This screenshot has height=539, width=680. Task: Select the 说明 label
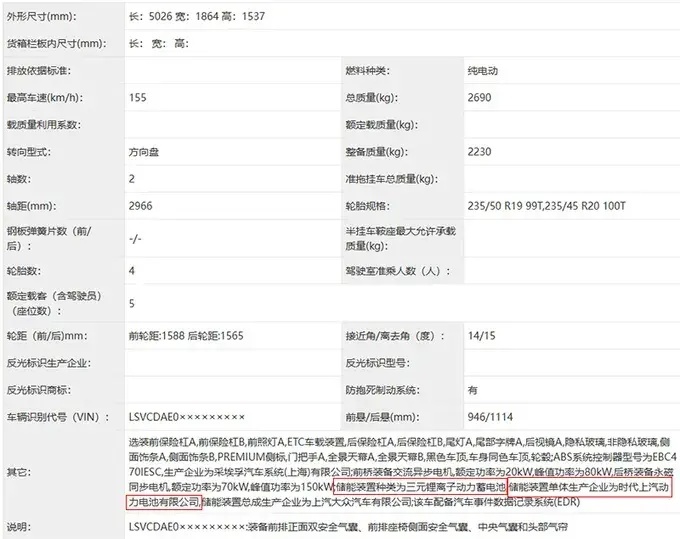18,527
